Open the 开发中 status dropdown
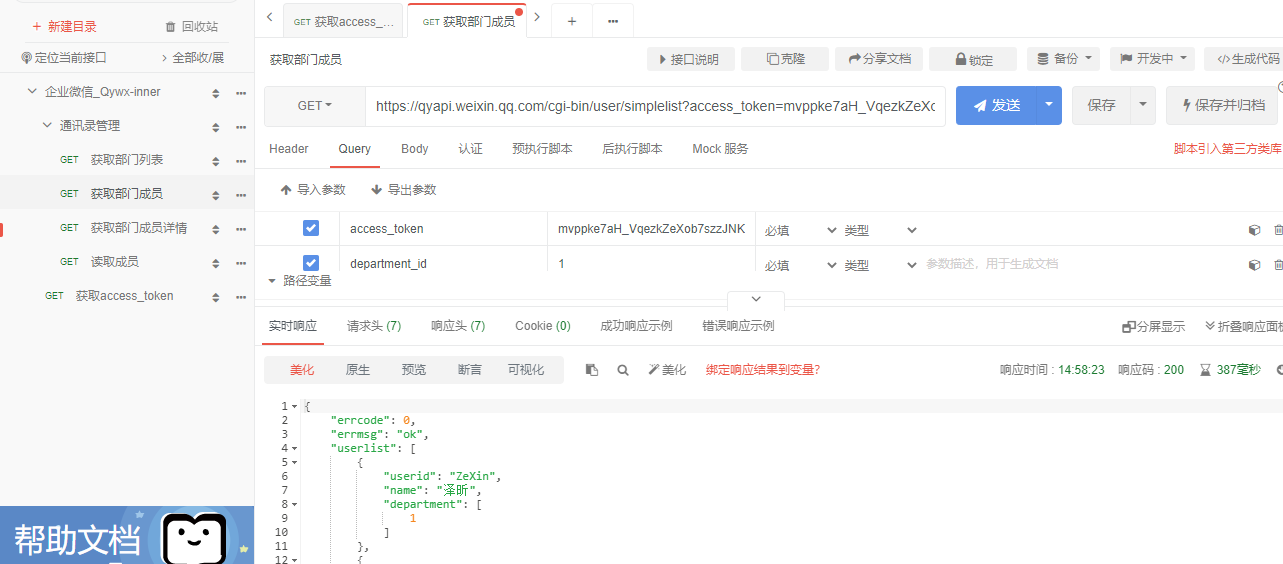Viewport: 1283px width, 564px height. tap(1153, 59)
